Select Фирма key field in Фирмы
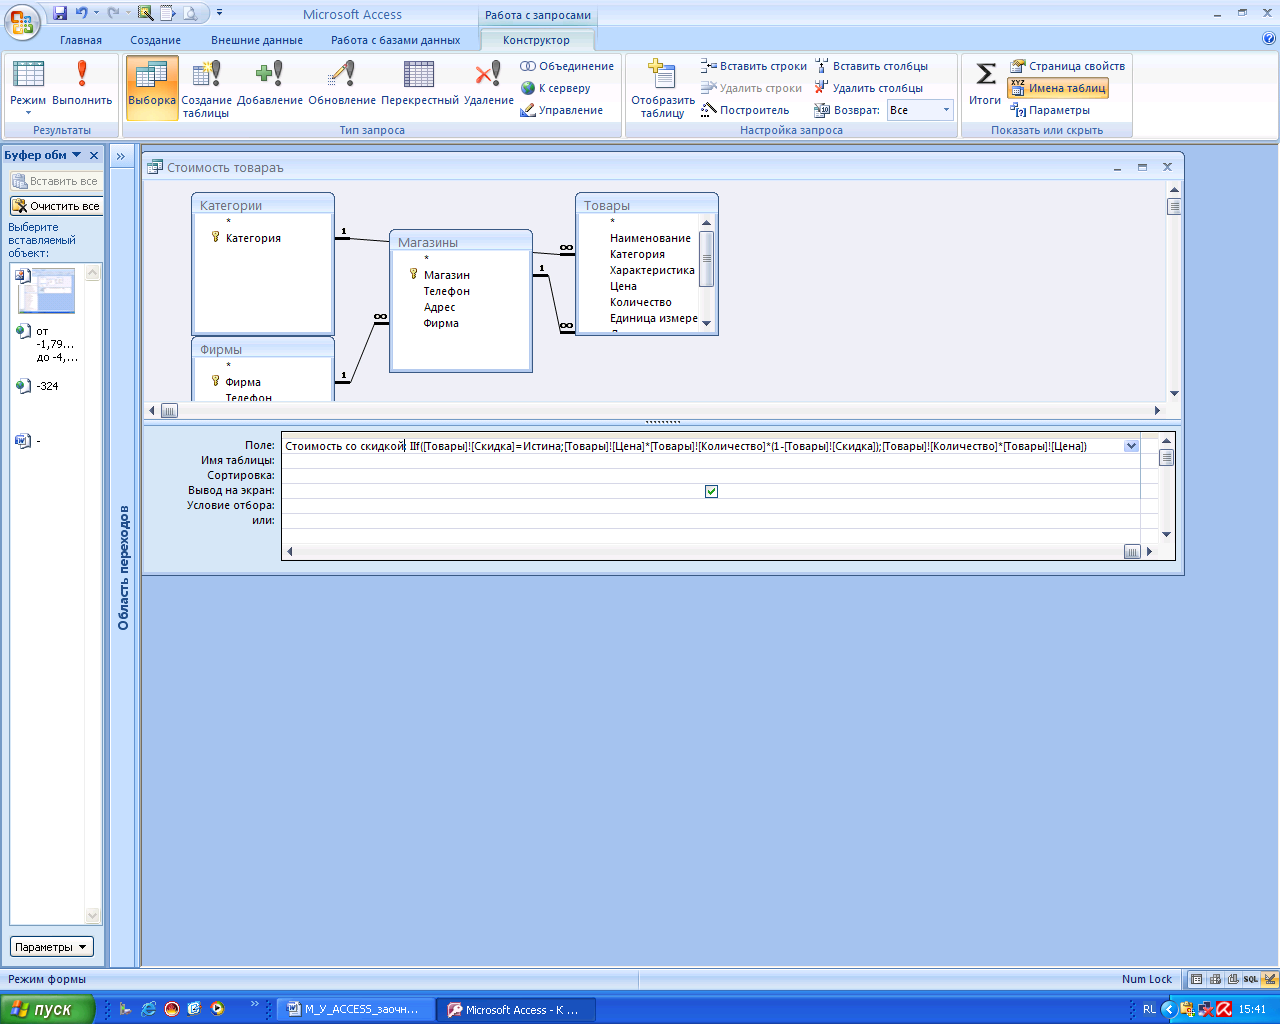Viewport: 1280px width, 1024px height. coord(243,382)
